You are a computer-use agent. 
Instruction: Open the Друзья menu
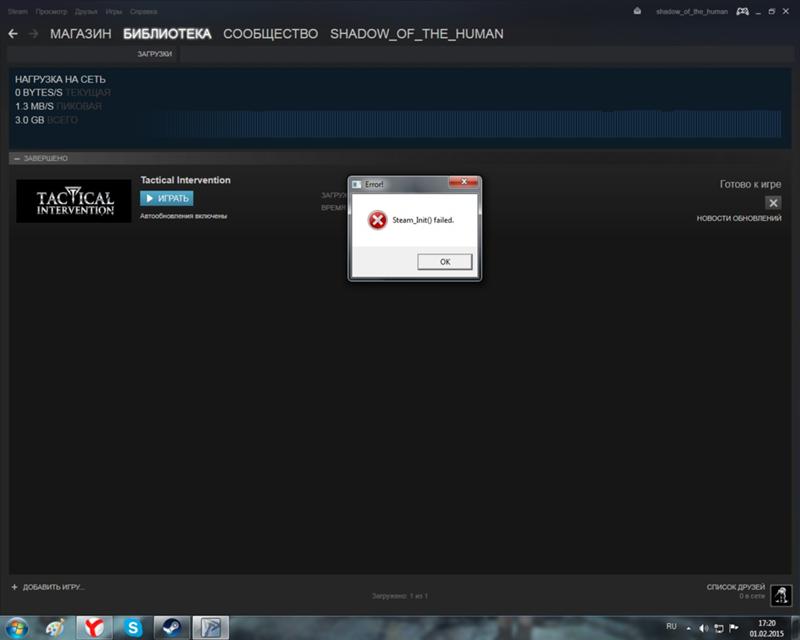86,11
